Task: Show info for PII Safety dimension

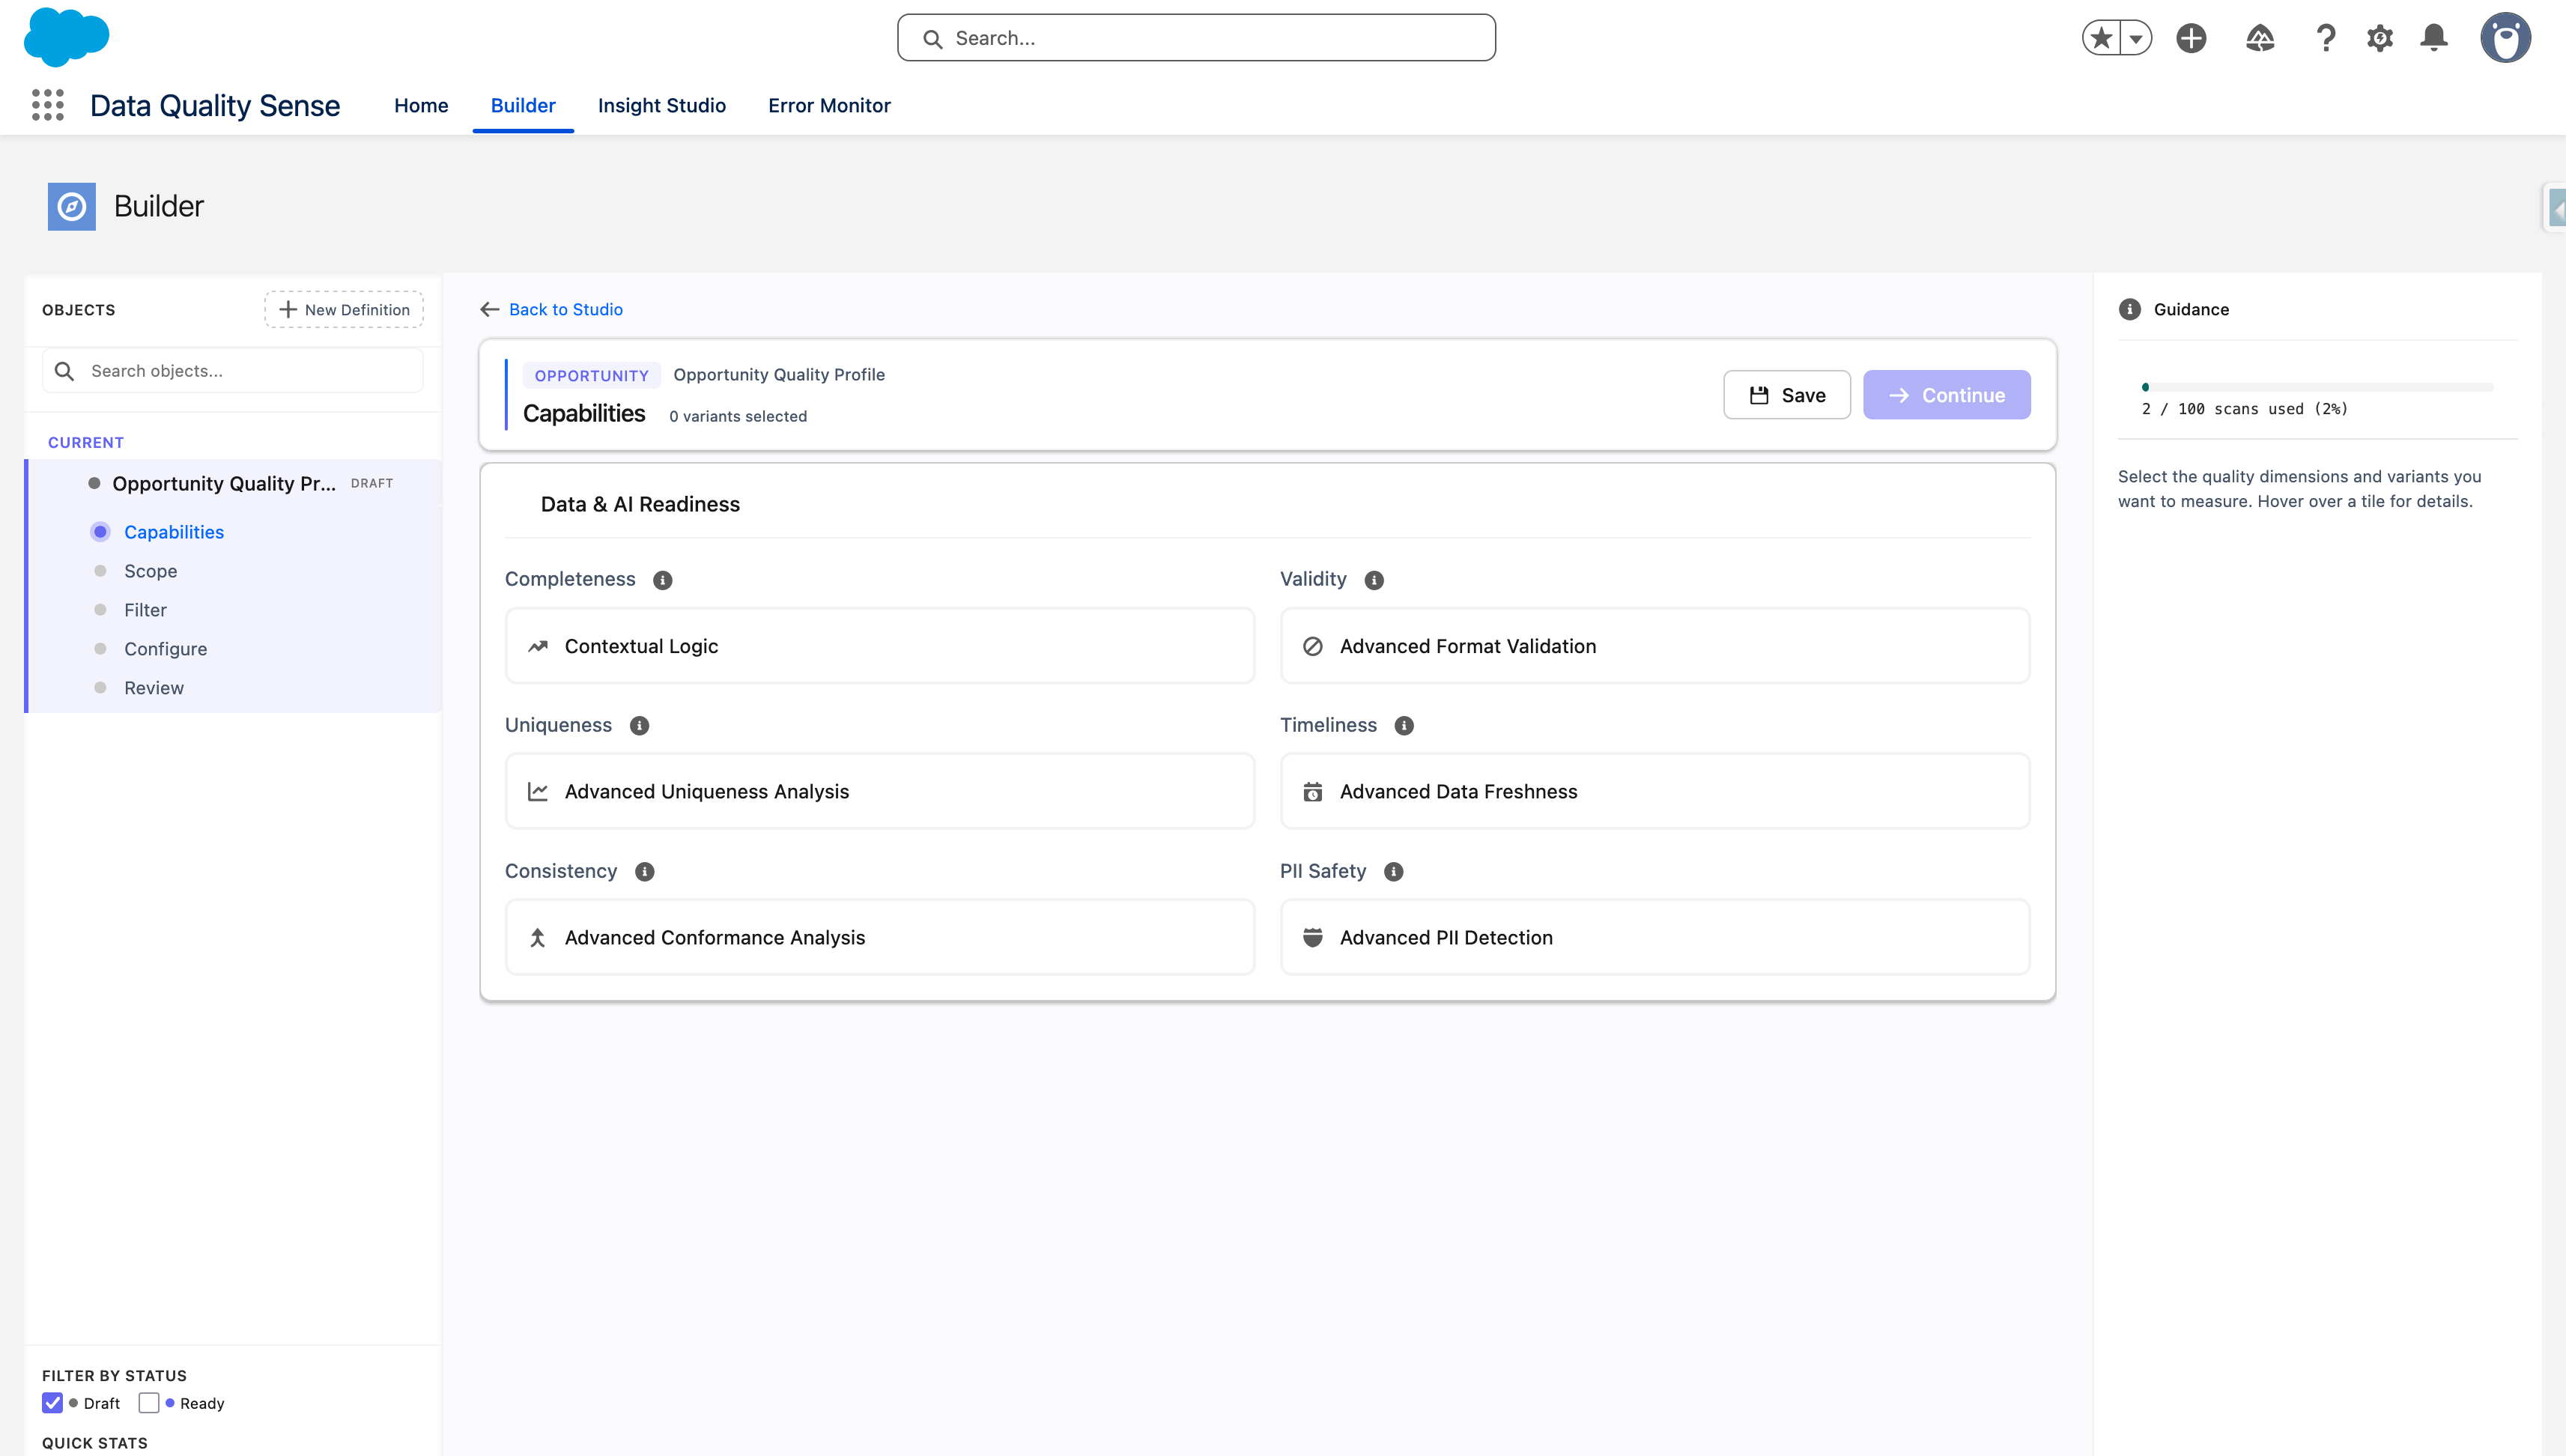Action: (x=1394, y=872)
